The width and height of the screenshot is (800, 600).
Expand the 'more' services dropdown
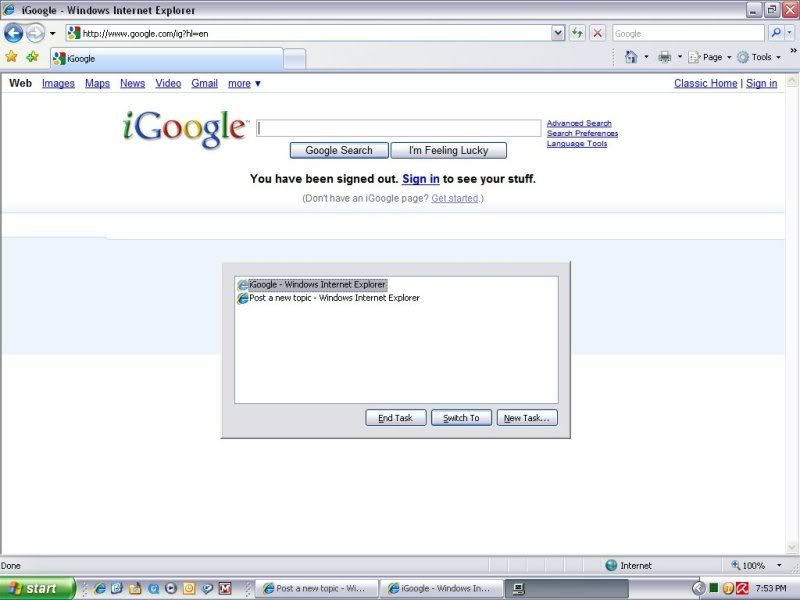[x=244, y=83]
